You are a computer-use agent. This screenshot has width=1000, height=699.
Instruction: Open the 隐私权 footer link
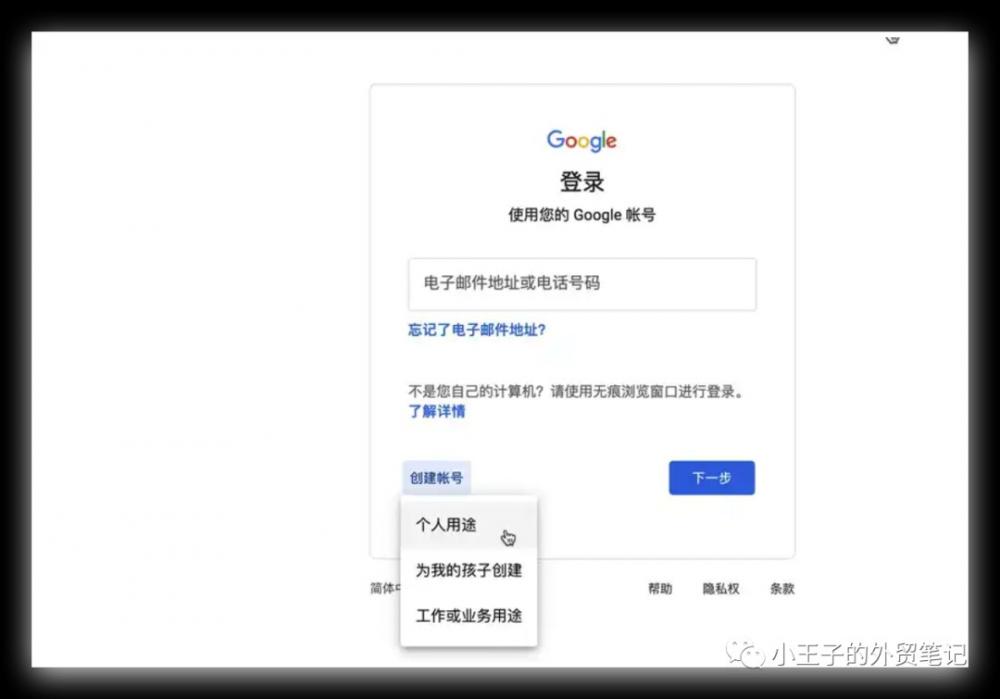pyautogui.click(x=721, y=589)
